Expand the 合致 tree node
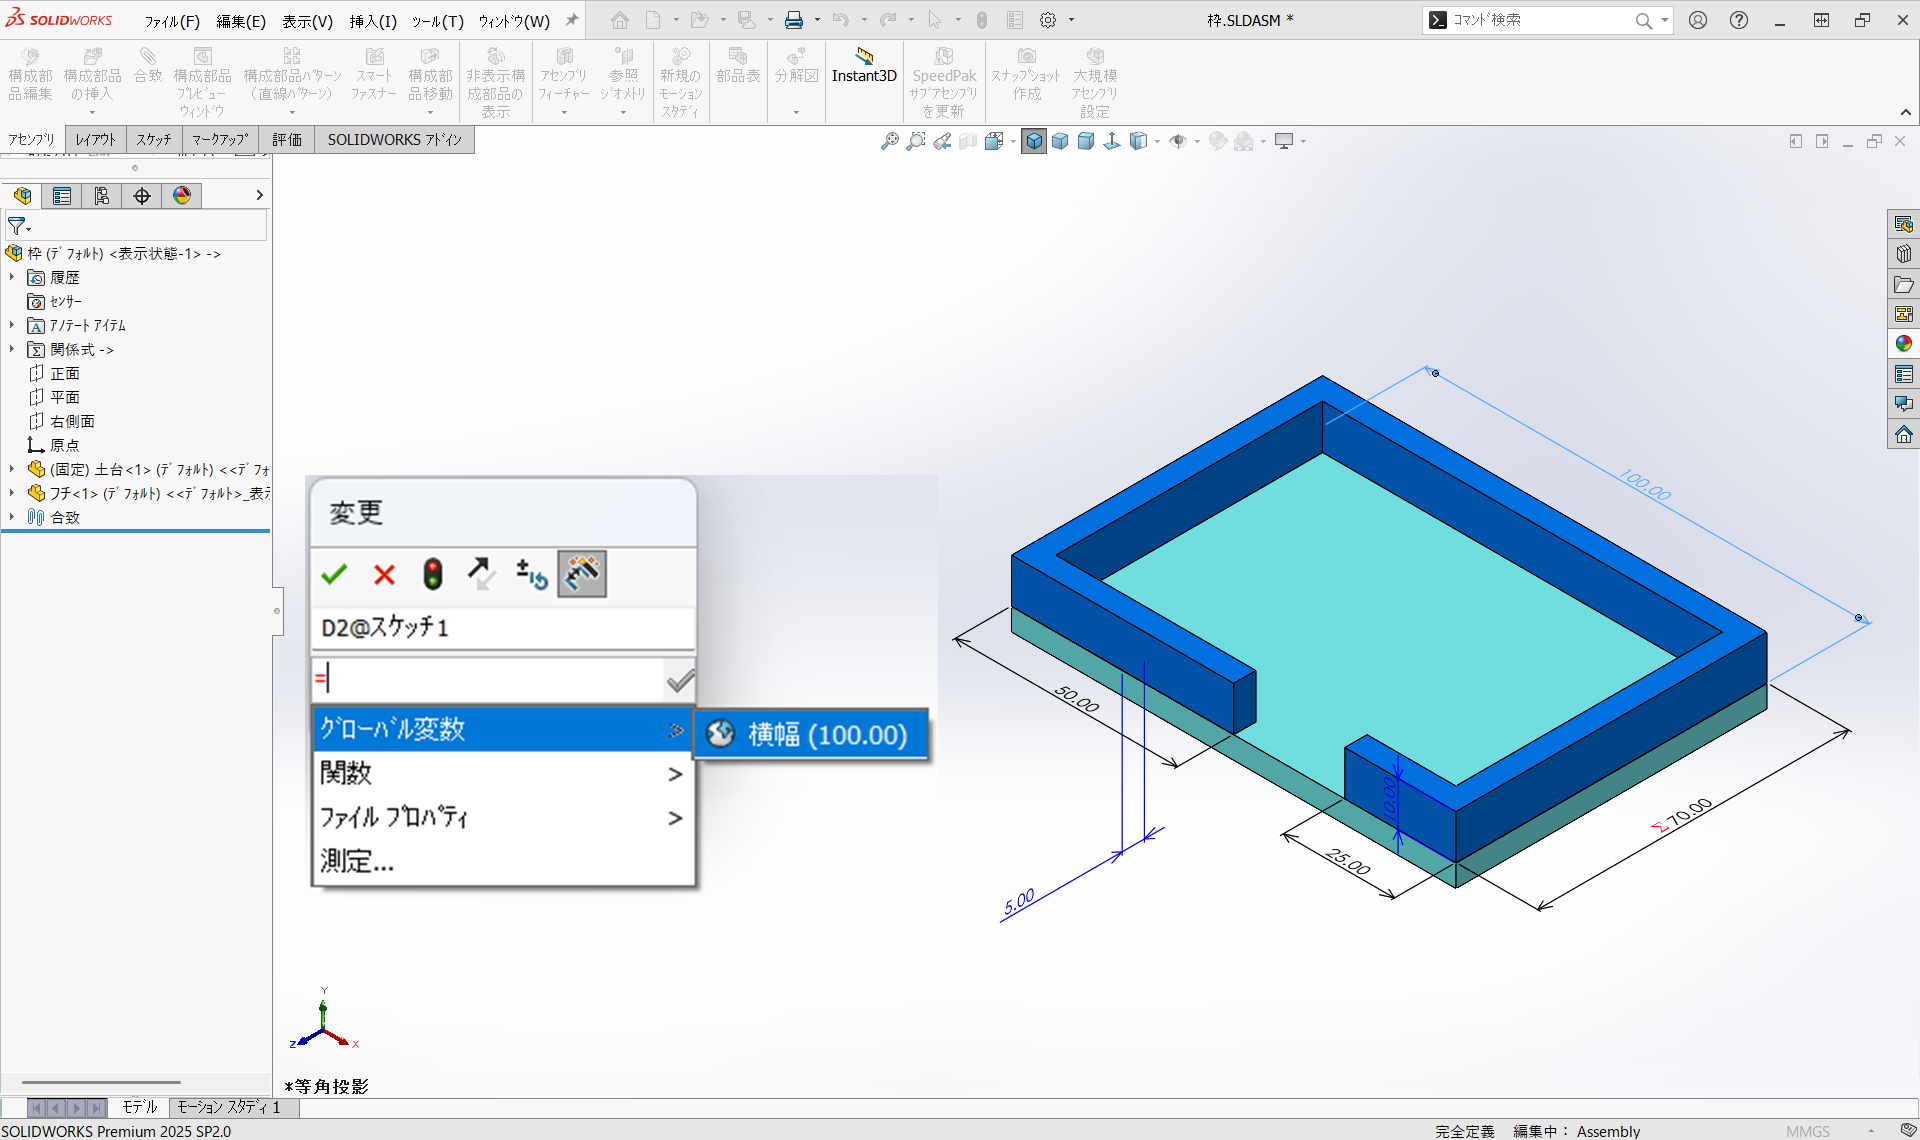The height and width of the screenshot is (1140, 1920). pyautogui.click(x=12, y=517)
